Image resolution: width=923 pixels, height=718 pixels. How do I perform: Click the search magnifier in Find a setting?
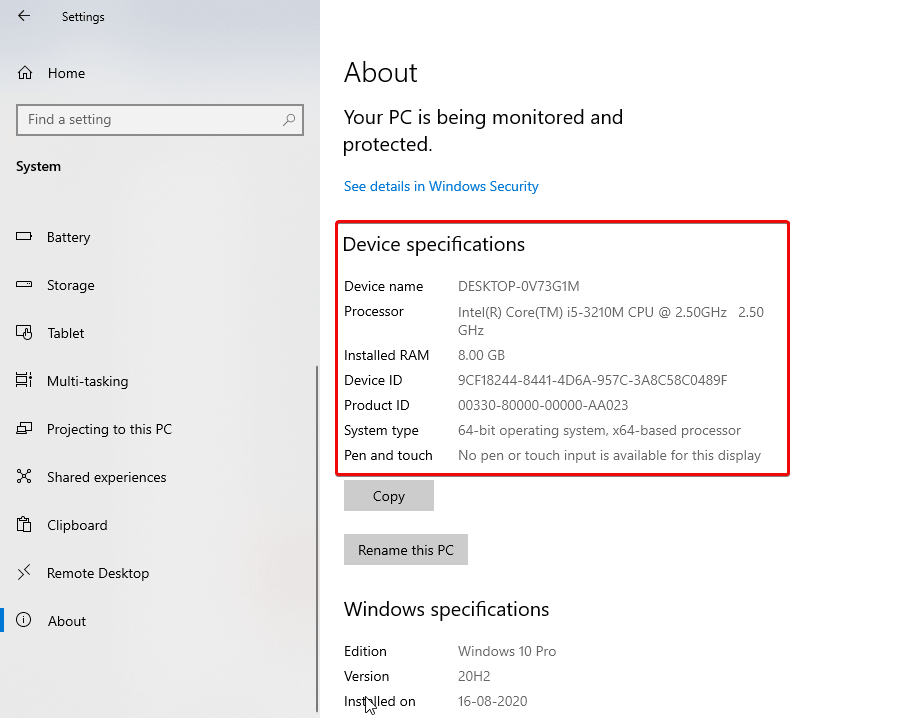(x=289, y=120)
